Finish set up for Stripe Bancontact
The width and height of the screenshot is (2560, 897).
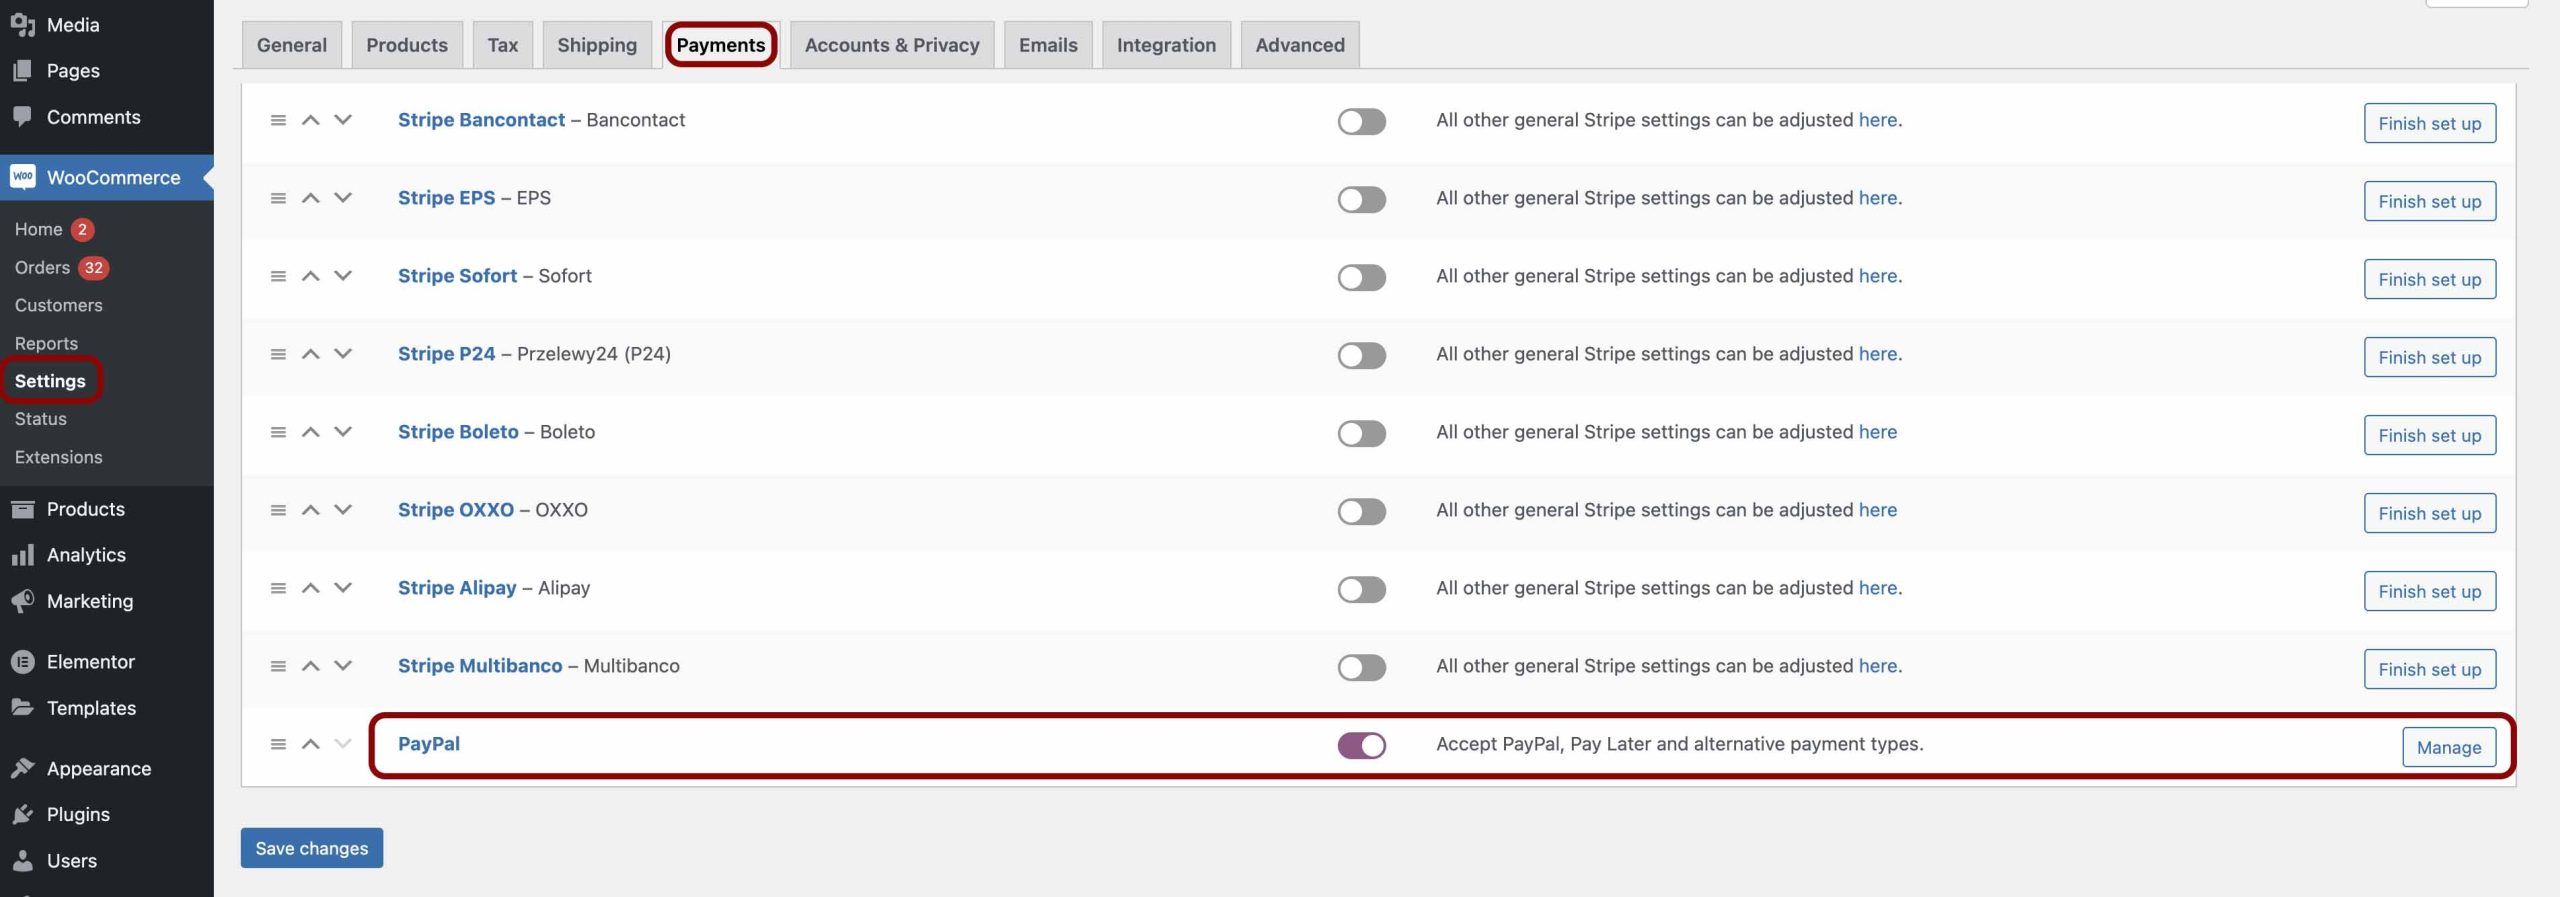pos(2430,123)
